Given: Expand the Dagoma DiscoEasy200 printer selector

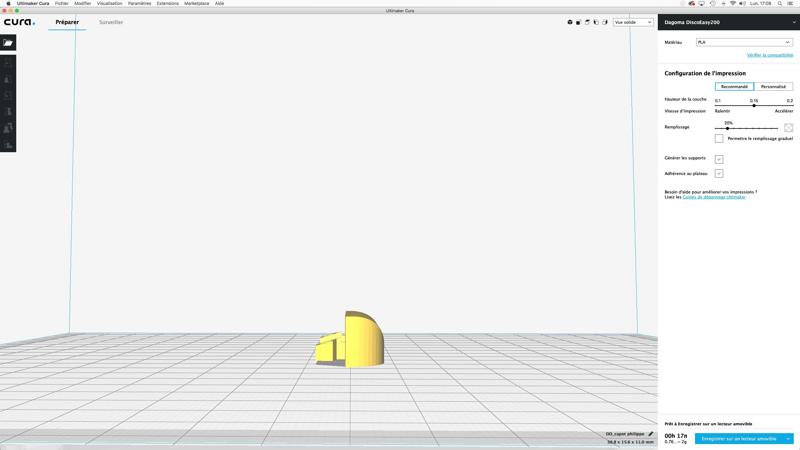Looking at the screenshot, I should 729,22.
